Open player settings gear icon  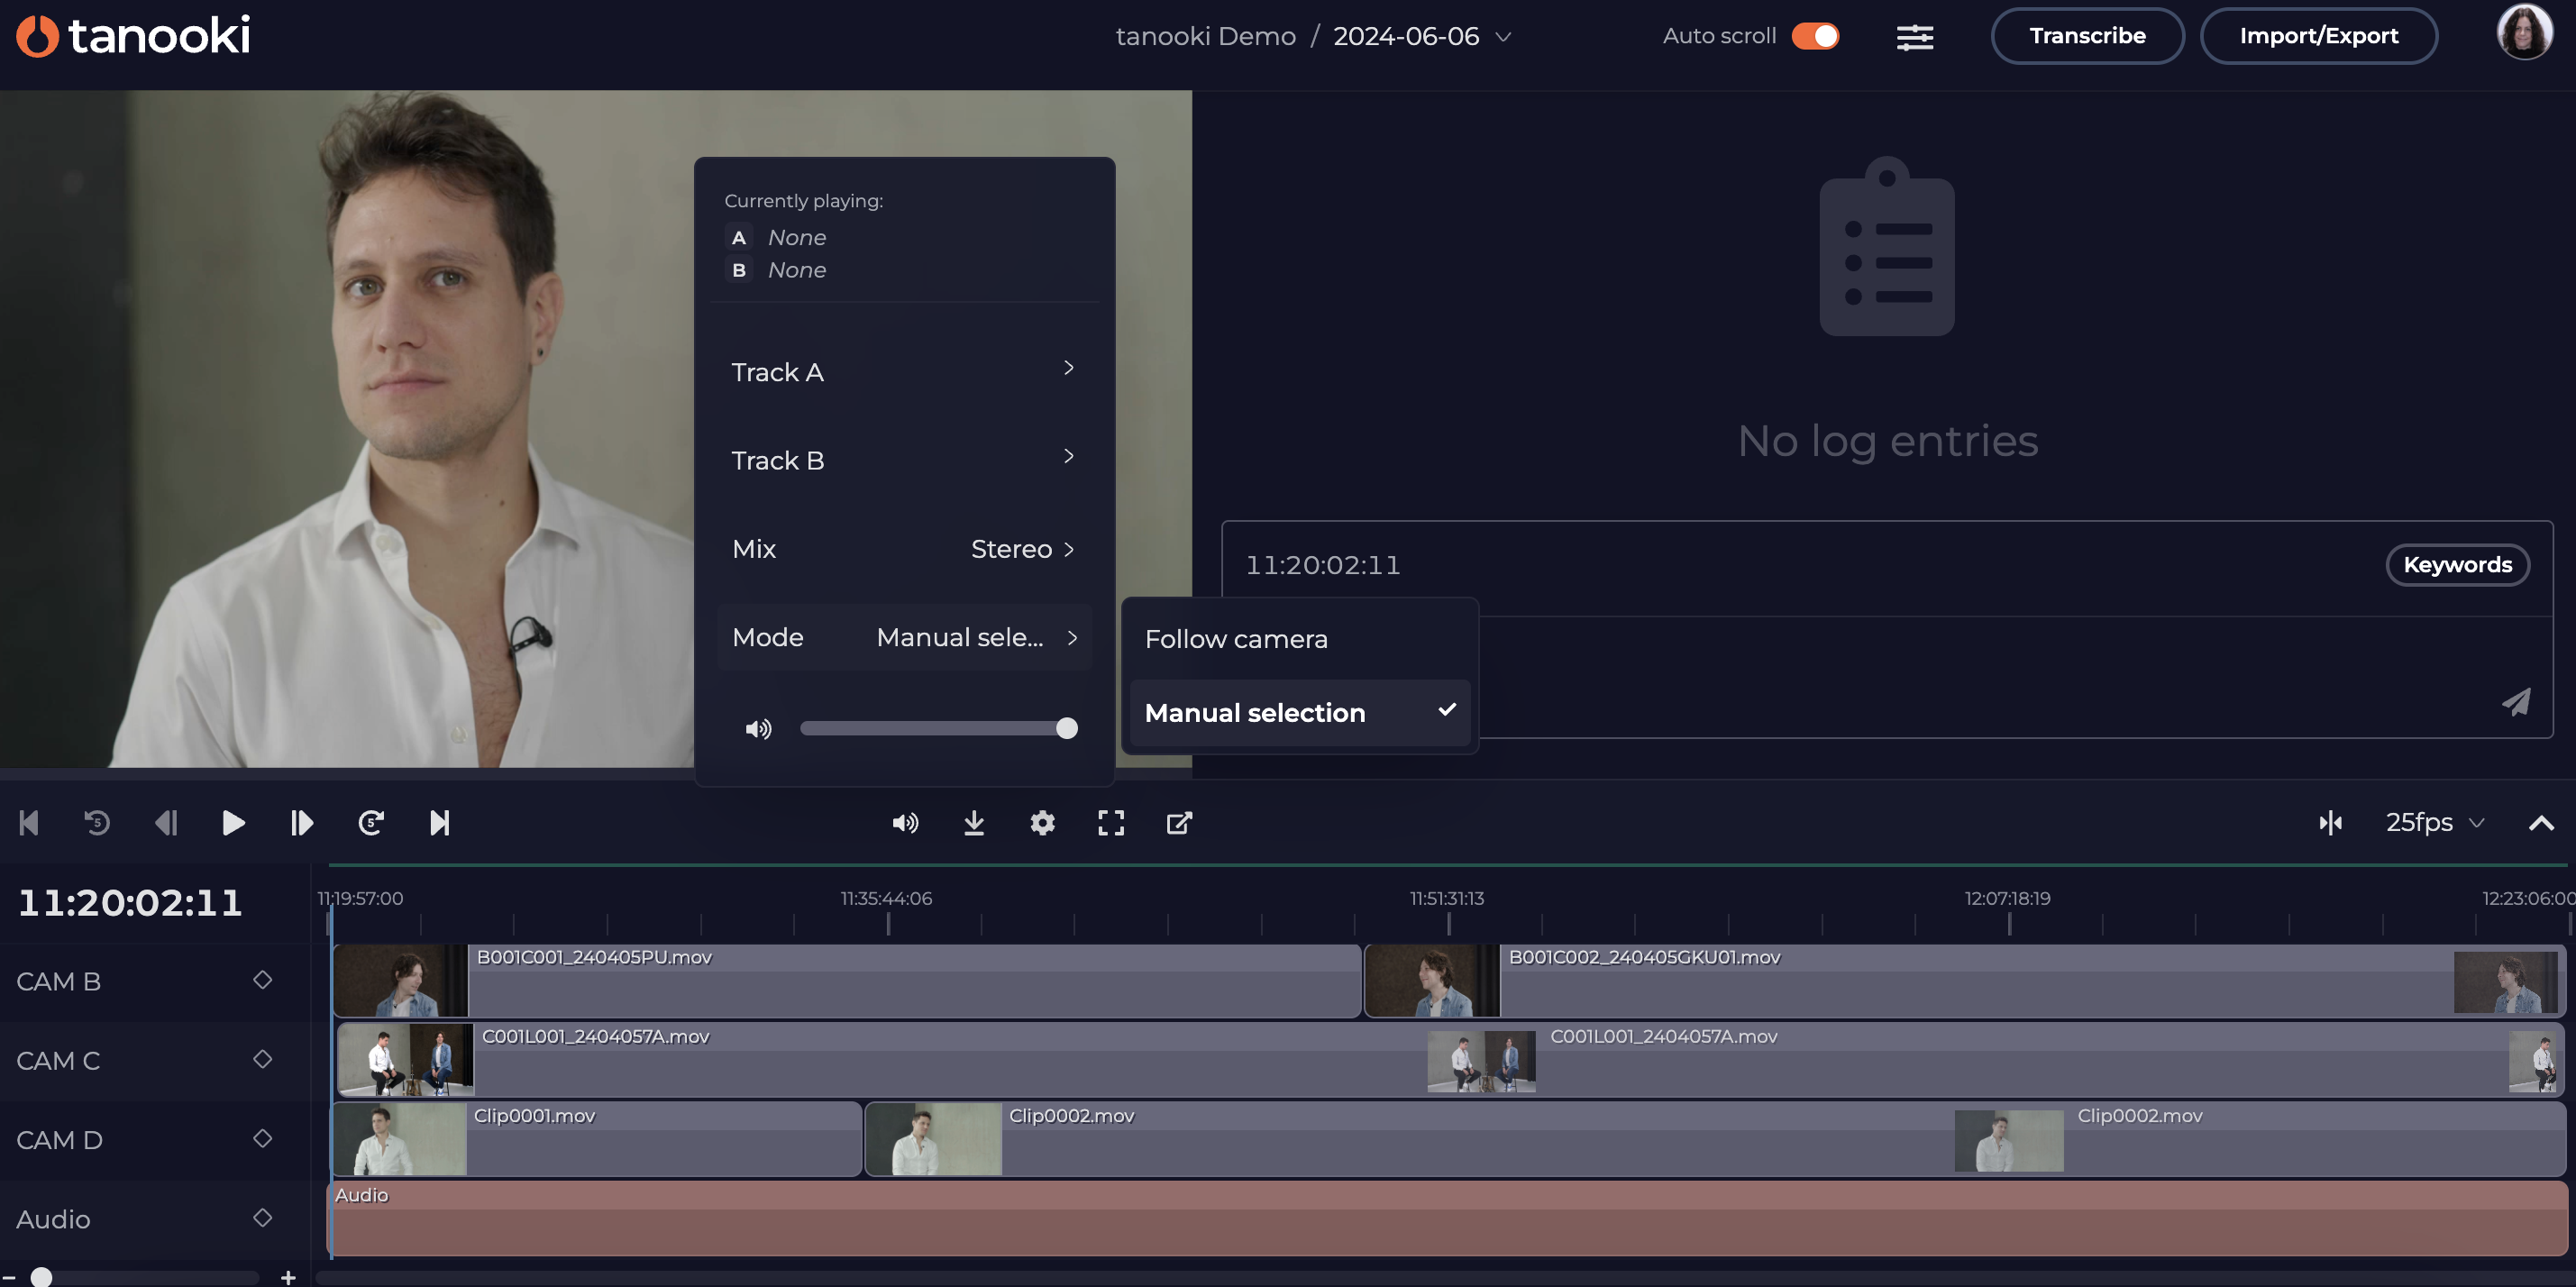coord(1042,823)
